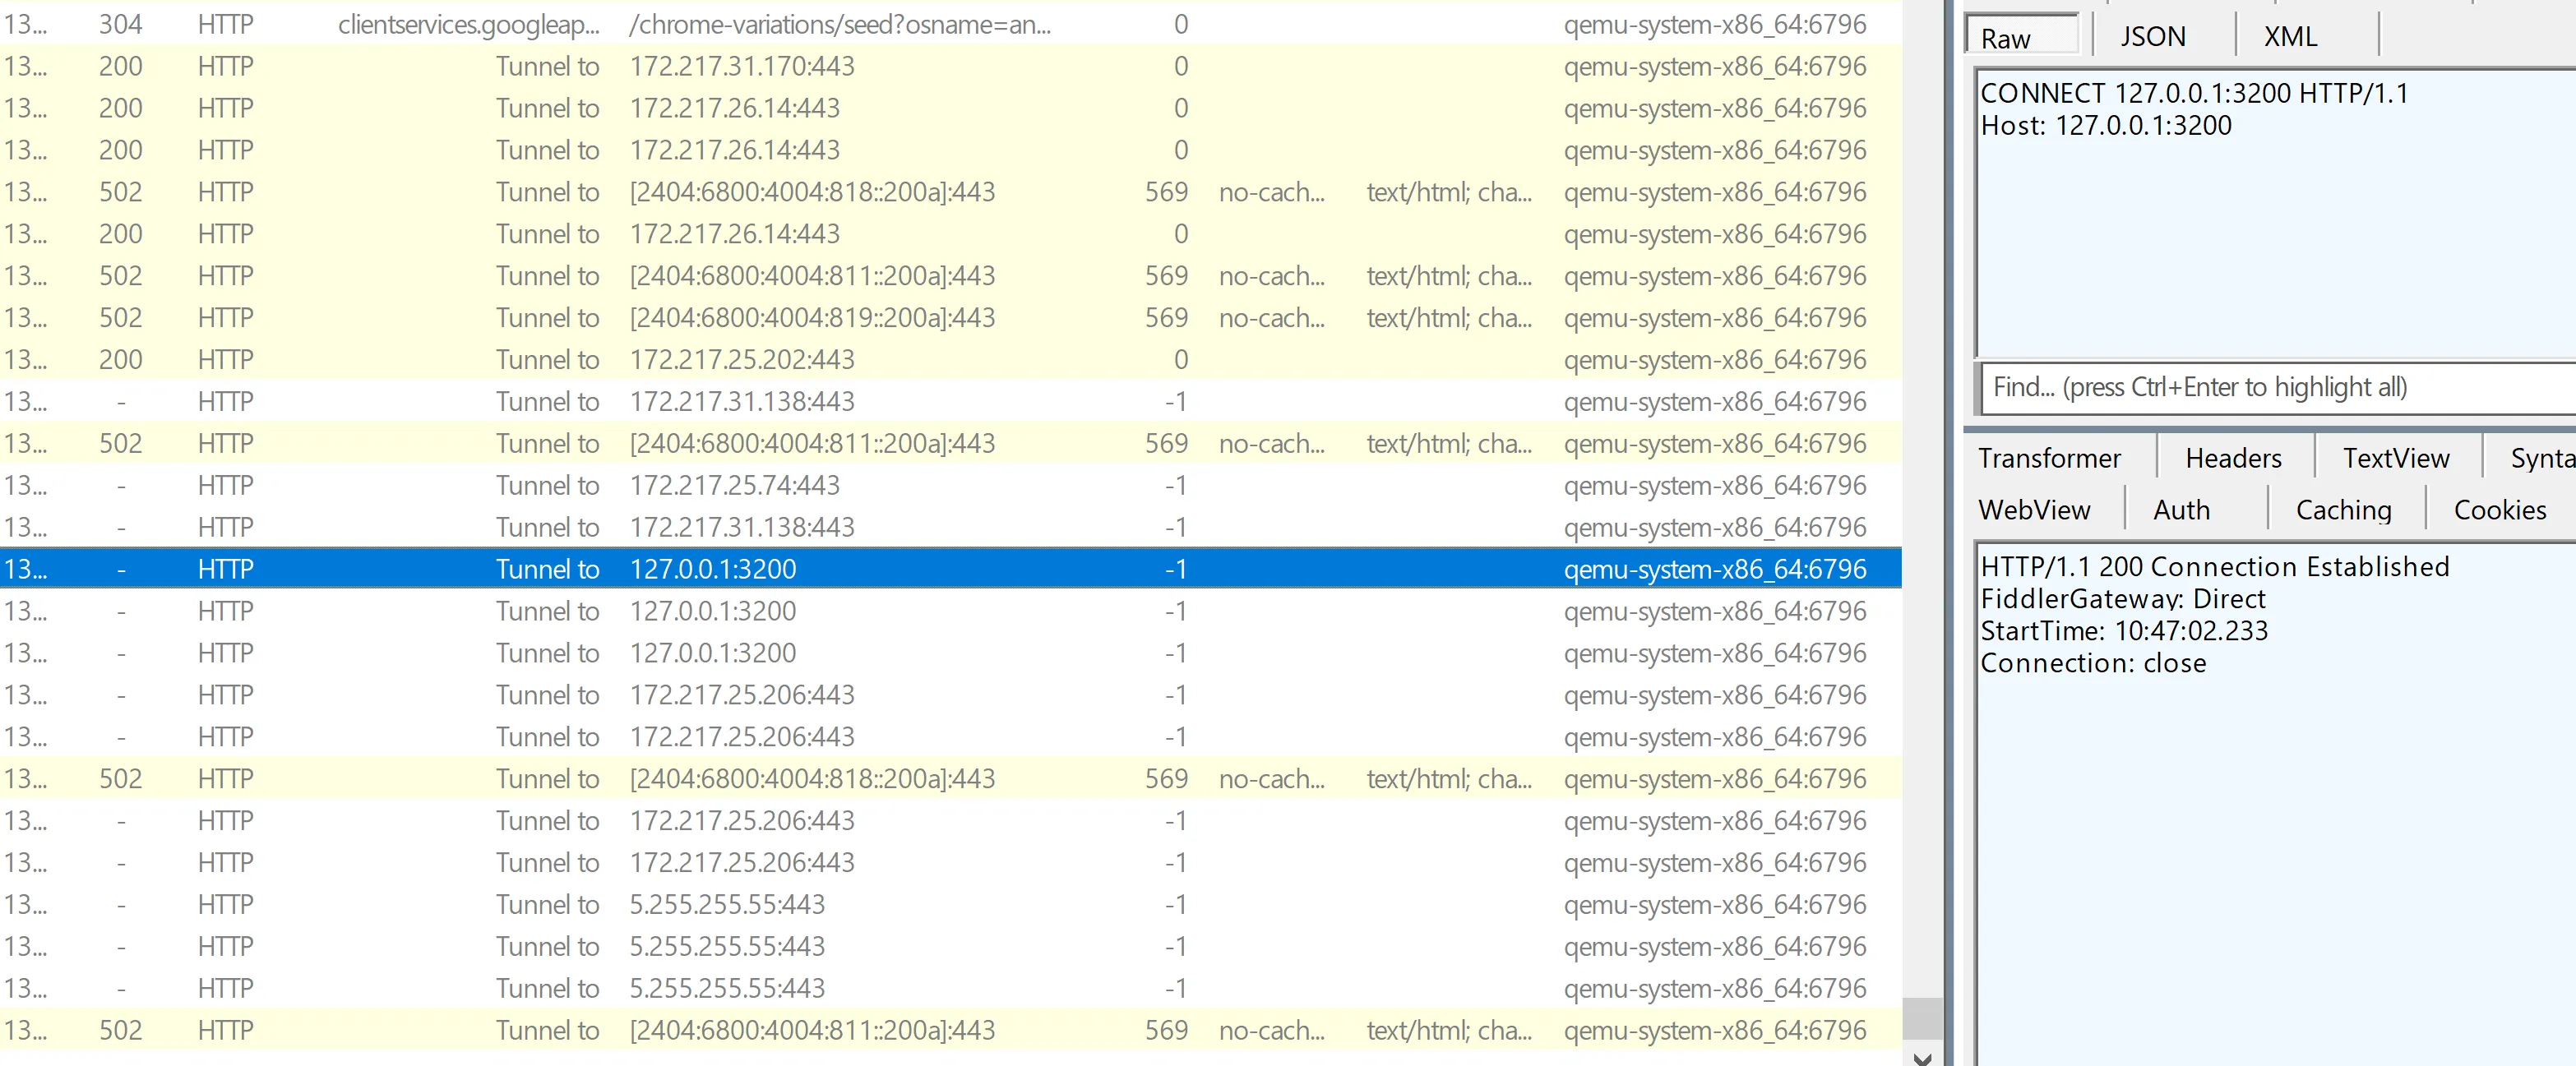Select the tunnel to 172.217.25.202:443 session
The height and width of the screenshot is (1066, 2576).
[x=742, y=360]
